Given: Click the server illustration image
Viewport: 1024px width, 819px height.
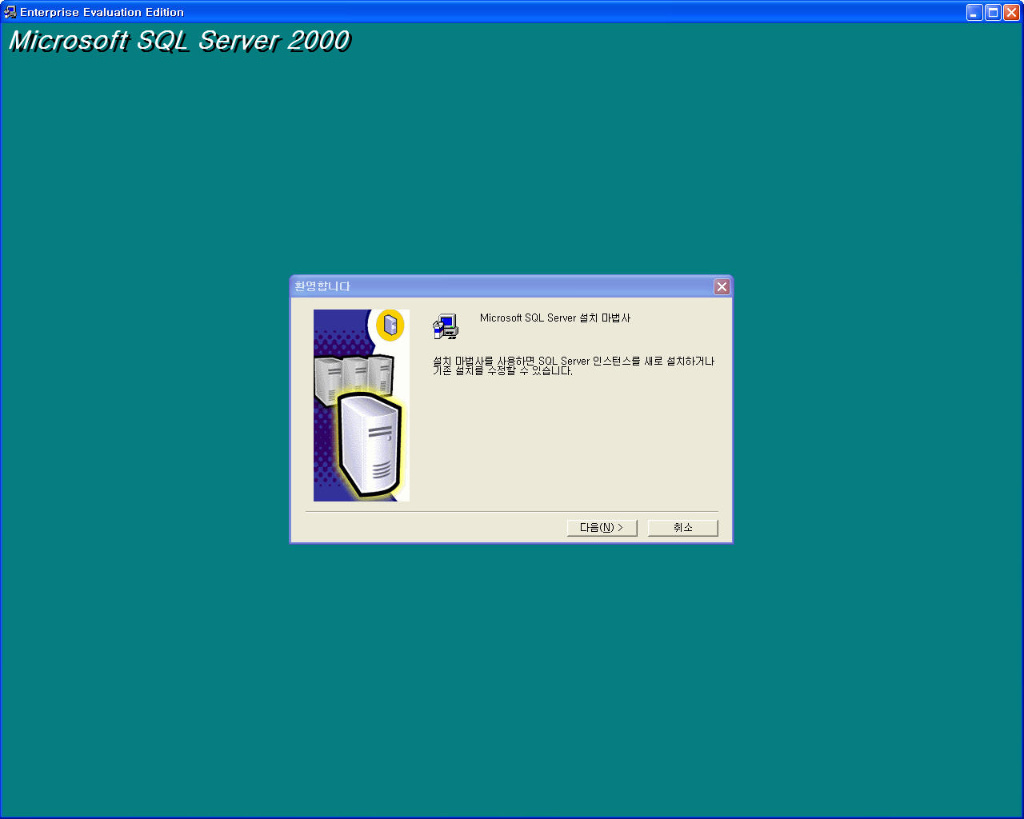Looking at the screenshot, I should coord(361,406).
